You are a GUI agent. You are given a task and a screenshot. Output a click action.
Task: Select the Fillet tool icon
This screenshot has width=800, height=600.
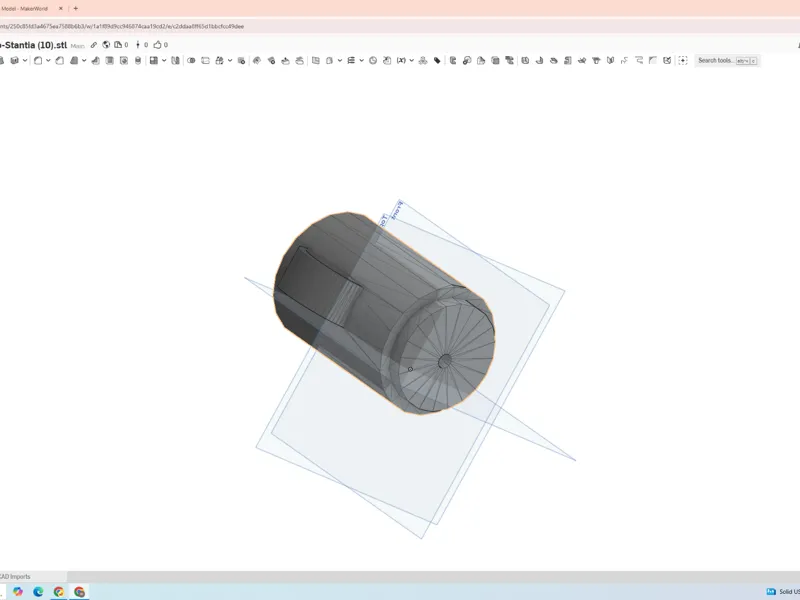pyautogui.click(x=38, y=60)
